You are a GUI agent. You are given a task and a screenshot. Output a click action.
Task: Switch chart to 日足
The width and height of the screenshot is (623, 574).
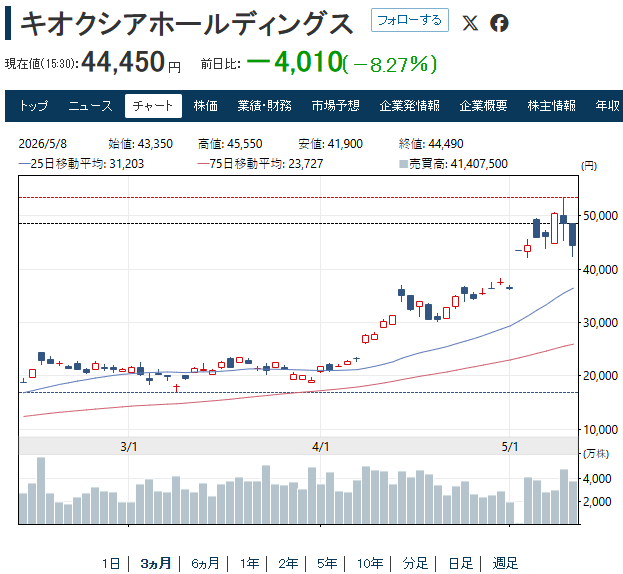click(461, 563)
